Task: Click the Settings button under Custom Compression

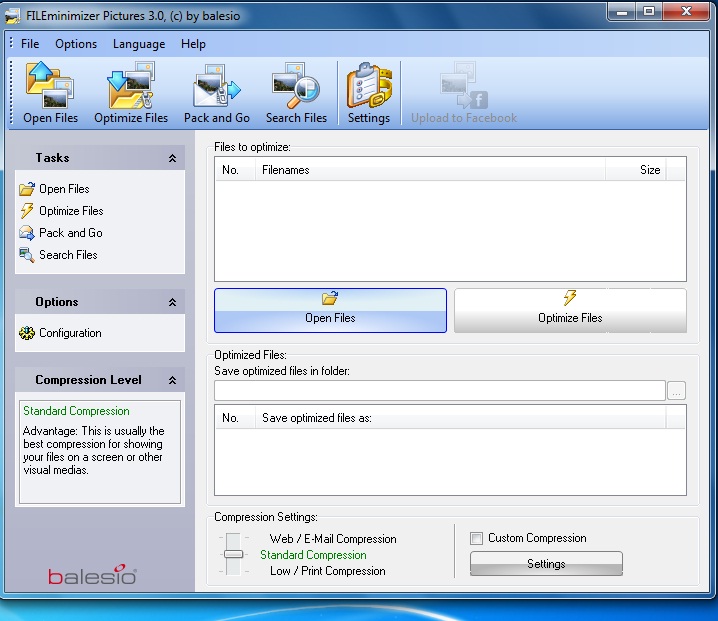Action: pyautogui.click(x=546, y=563)
